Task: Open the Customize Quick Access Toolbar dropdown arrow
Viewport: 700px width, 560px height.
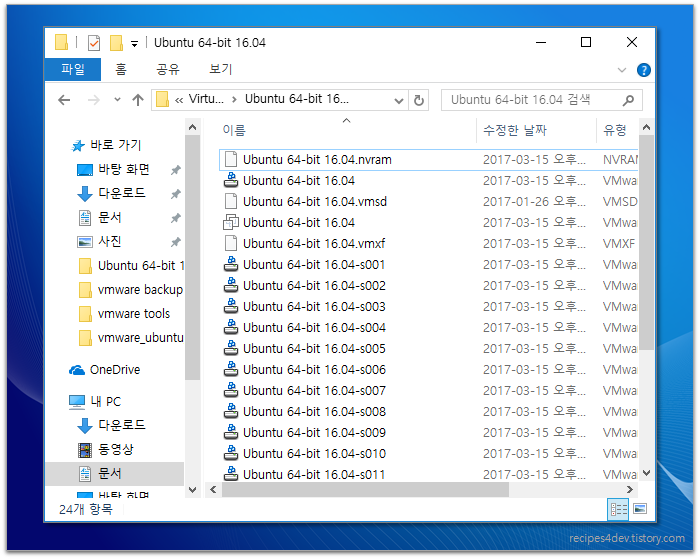Action: click(134, 44)
